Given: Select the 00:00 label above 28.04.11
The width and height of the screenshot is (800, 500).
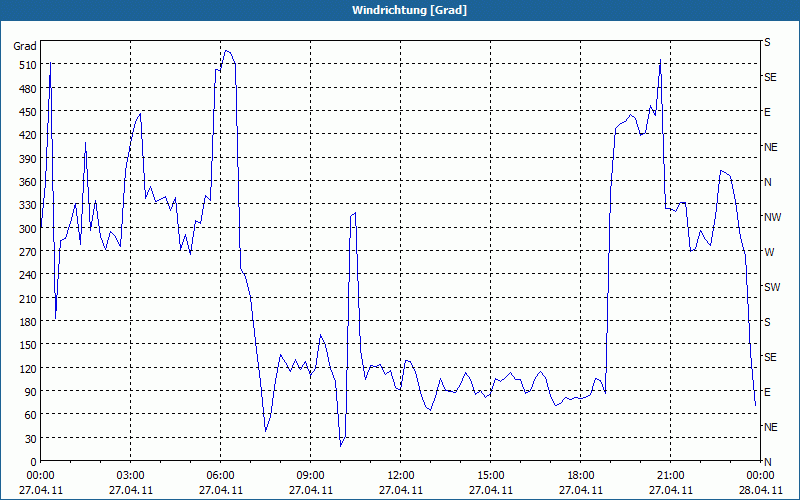Looking at the screenshot, I should pos(760,476).
